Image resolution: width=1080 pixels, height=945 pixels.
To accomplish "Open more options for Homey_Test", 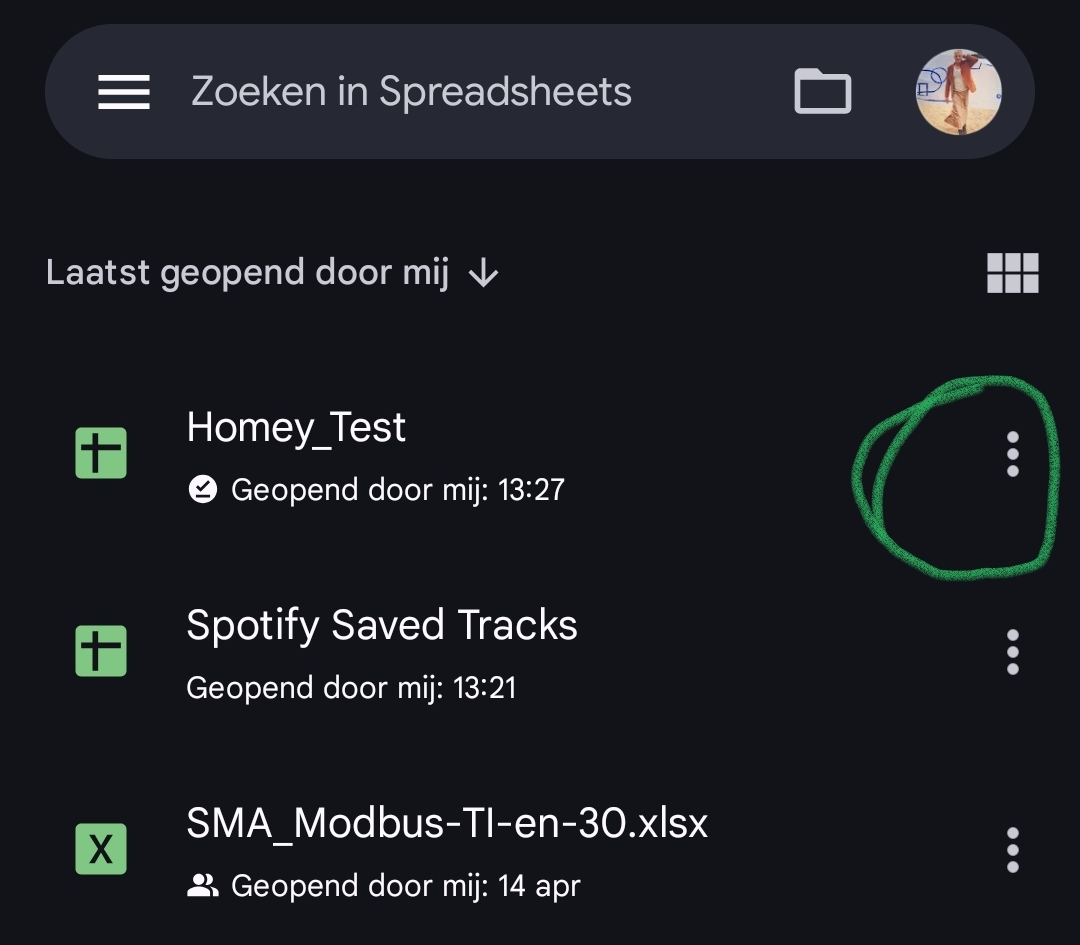I will point(1012,454).
